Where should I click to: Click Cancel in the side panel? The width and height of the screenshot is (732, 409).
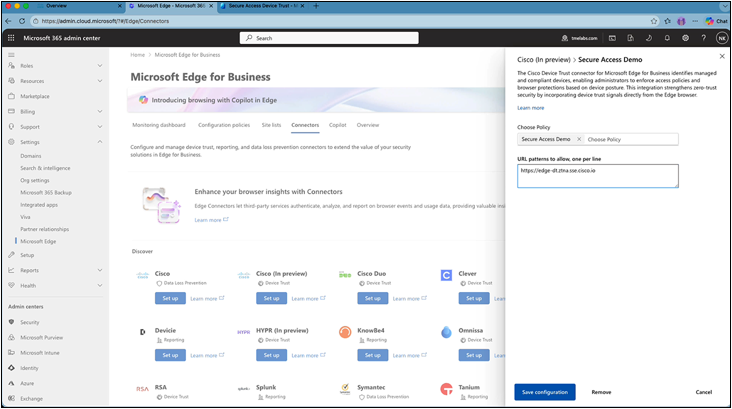pyautogui.click(x=704, y=392)
